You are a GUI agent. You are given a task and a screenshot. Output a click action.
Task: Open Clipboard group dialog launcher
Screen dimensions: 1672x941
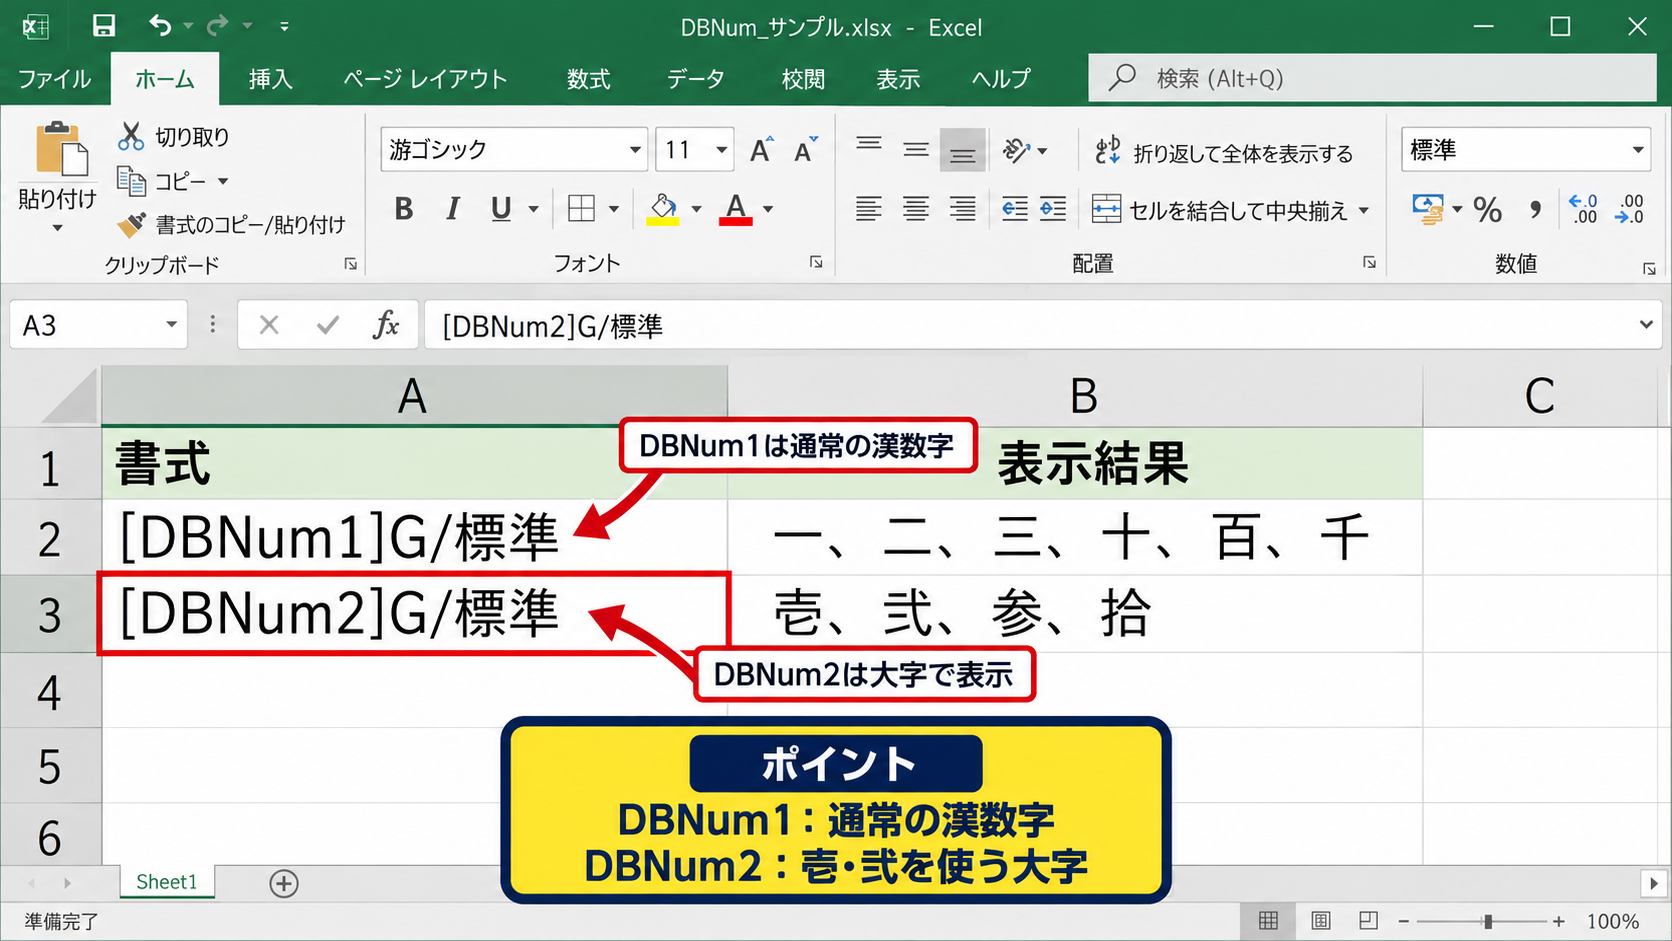point(350,264)
